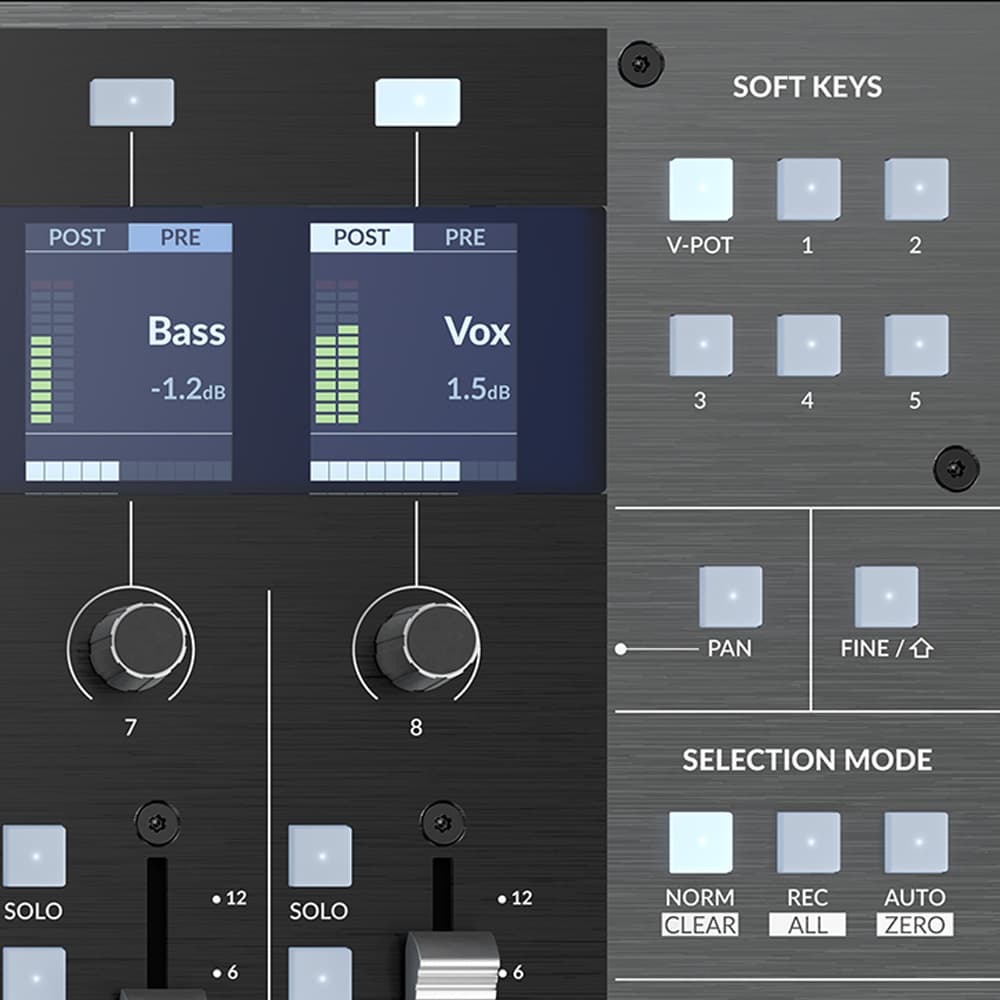
Task: Click the button below channel 8 SOLO
Action: (320, 974)
